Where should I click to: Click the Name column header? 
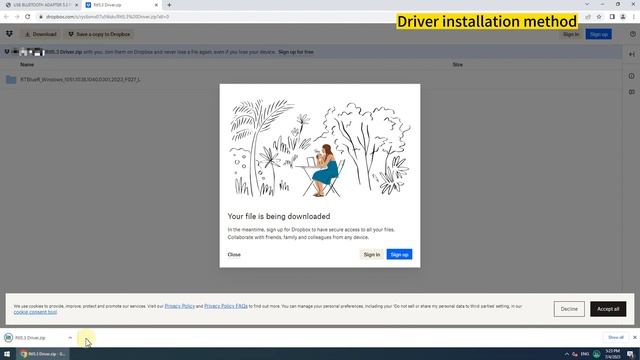click(27, 64)
